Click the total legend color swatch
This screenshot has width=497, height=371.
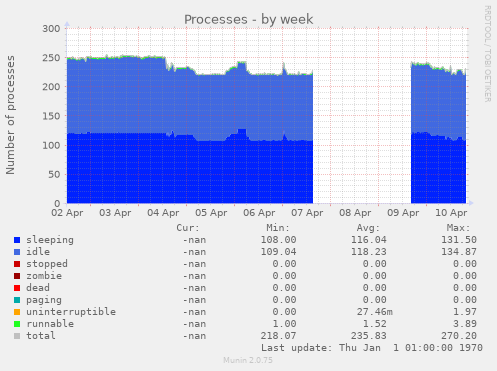click(17, 336)
